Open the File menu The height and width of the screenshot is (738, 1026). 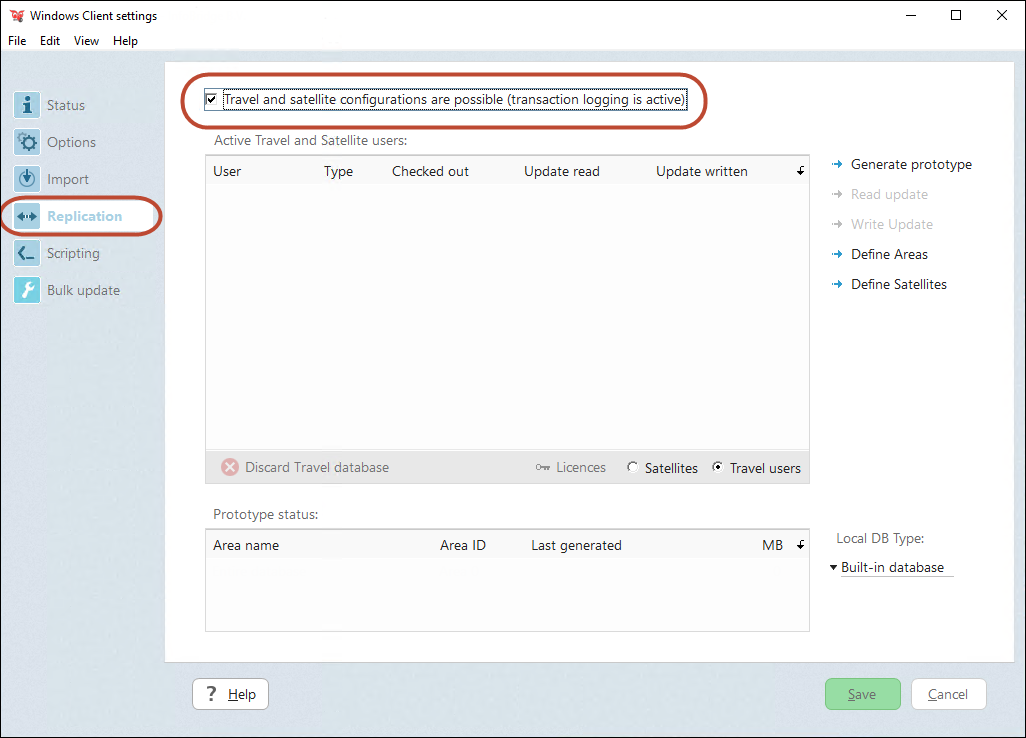pos(16,40)
